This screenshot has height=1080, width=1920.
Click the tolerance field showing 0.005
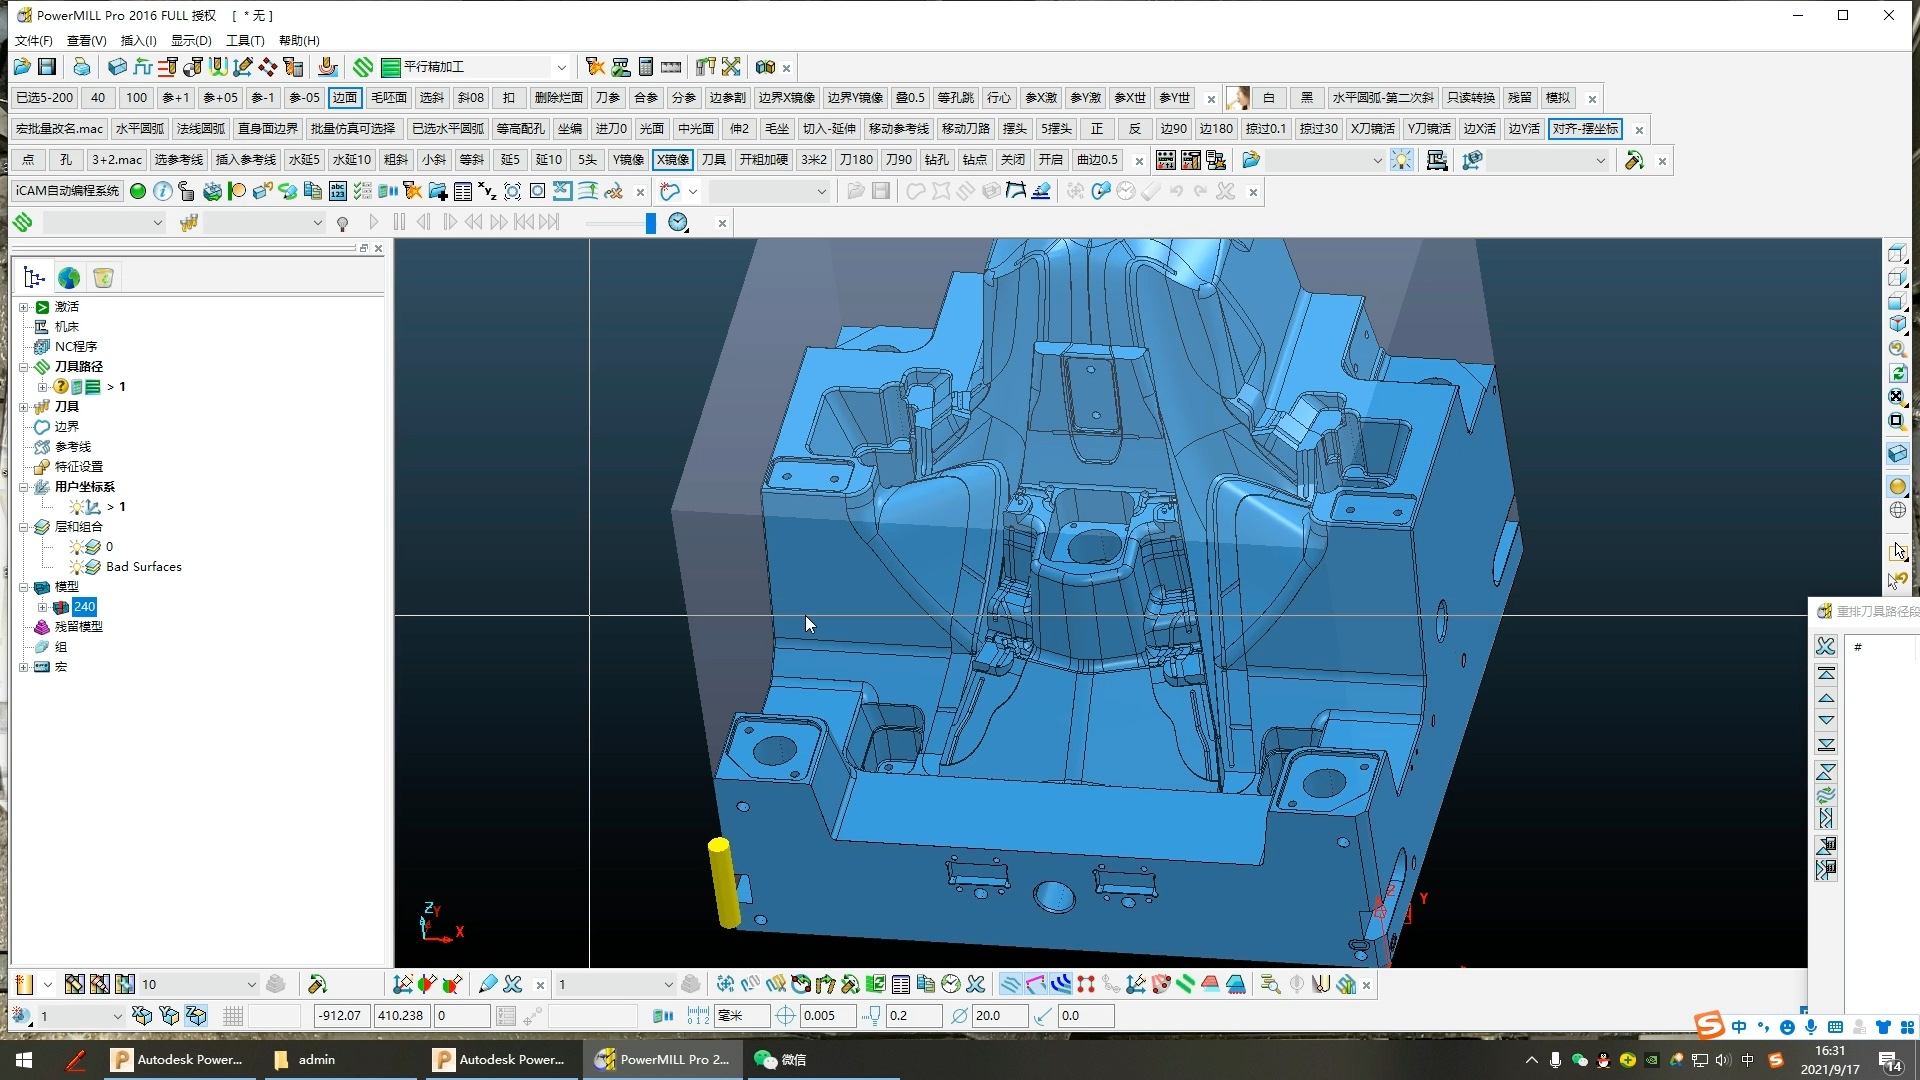(x=826, y=1016)
